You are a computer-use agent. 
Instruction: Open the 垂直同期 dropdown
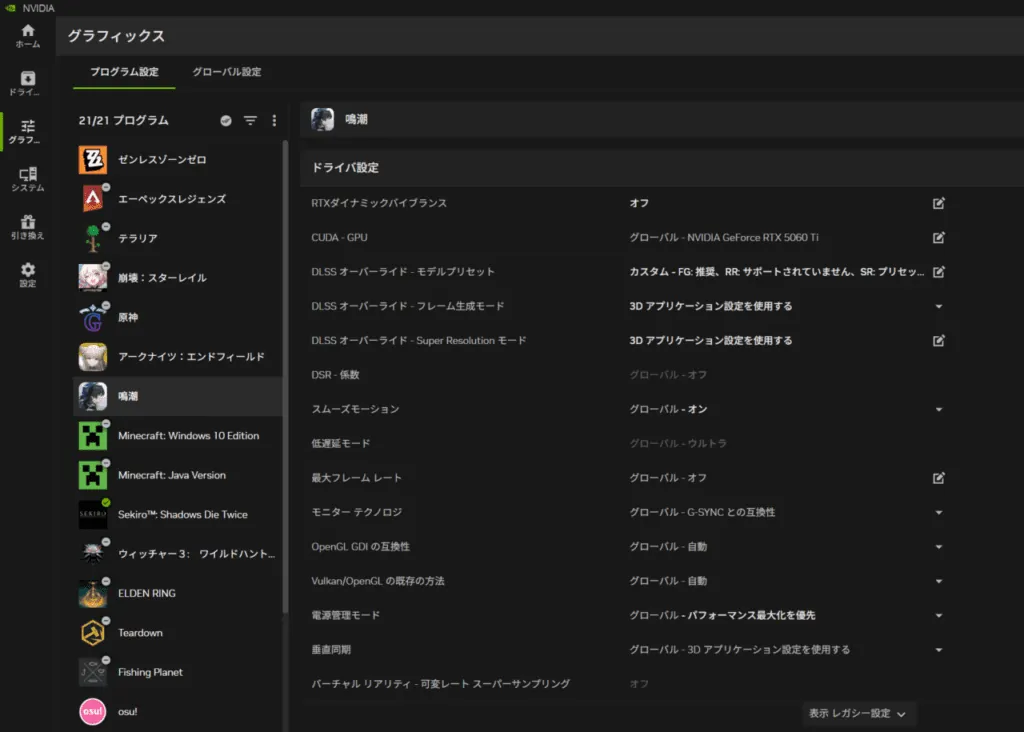pyautogui.click(x=938, y=650)
